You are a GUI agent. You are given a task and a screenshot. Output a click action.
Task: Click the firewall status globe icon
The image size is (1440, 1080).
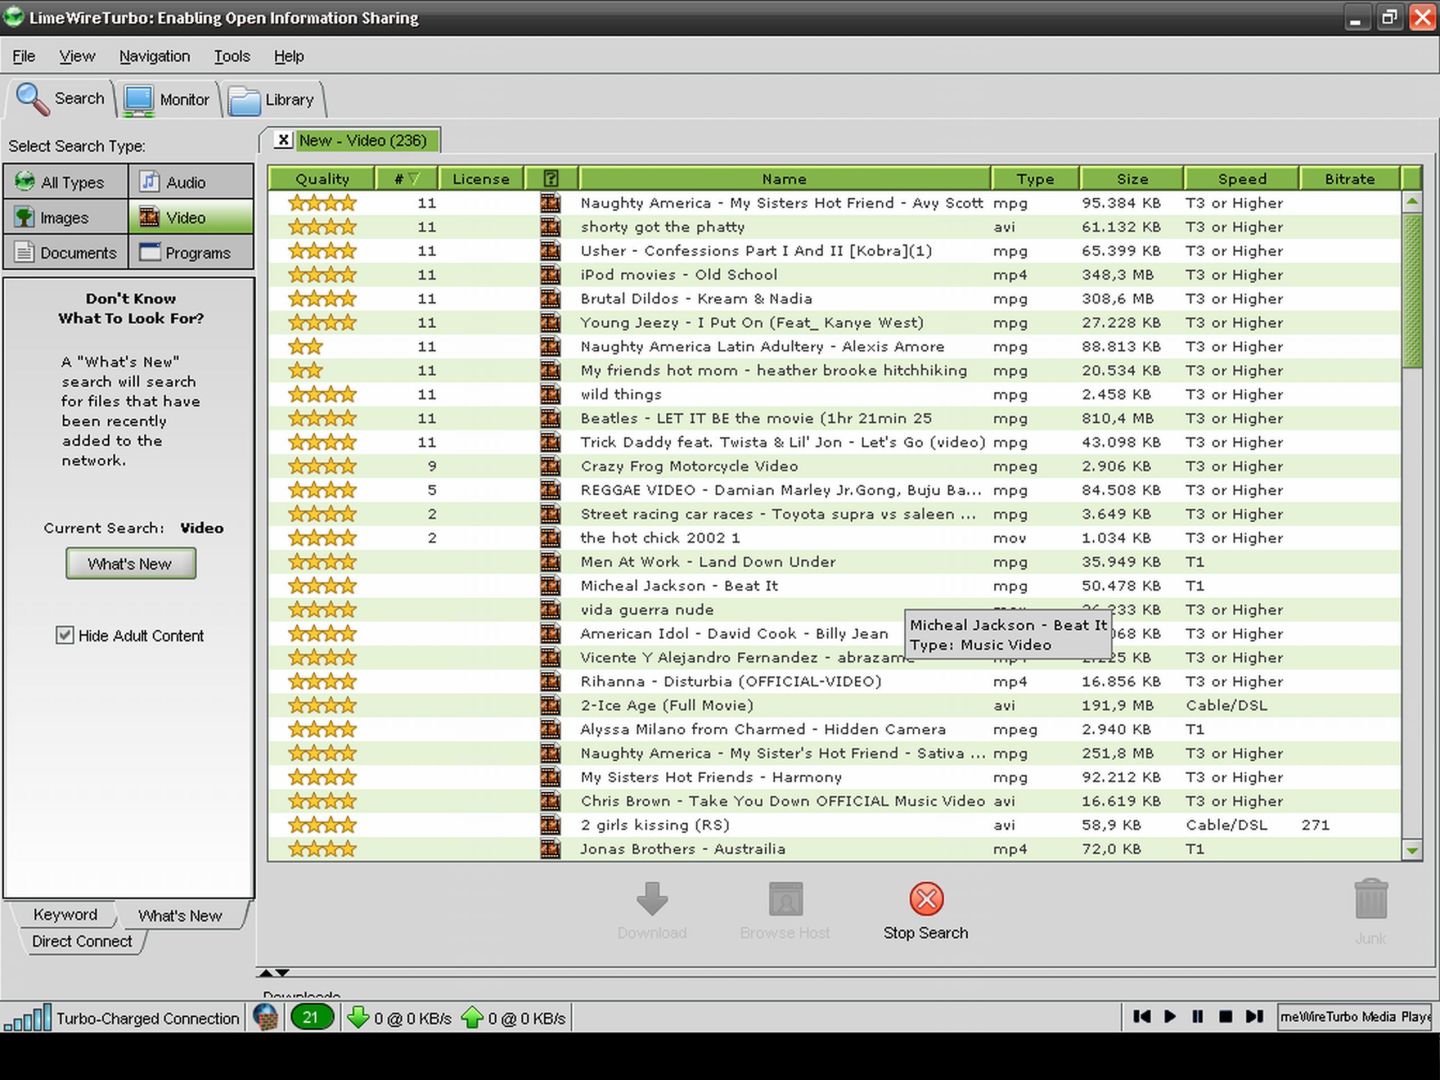coord(266,1018)
